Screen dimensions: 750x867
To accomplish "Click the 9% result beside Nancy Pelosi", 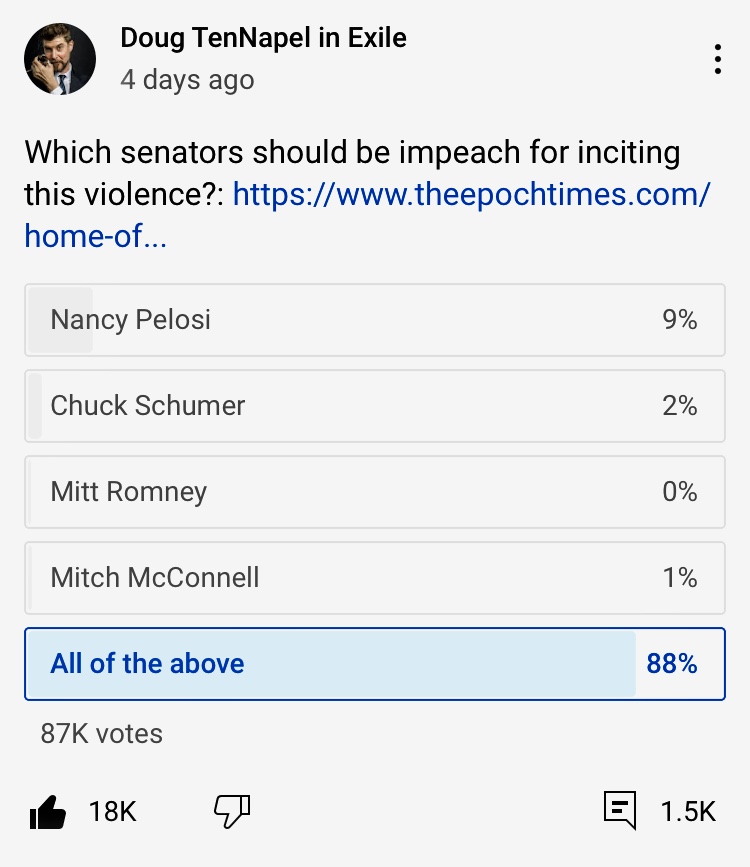I will pyautogui.click(x=679, y=320).
